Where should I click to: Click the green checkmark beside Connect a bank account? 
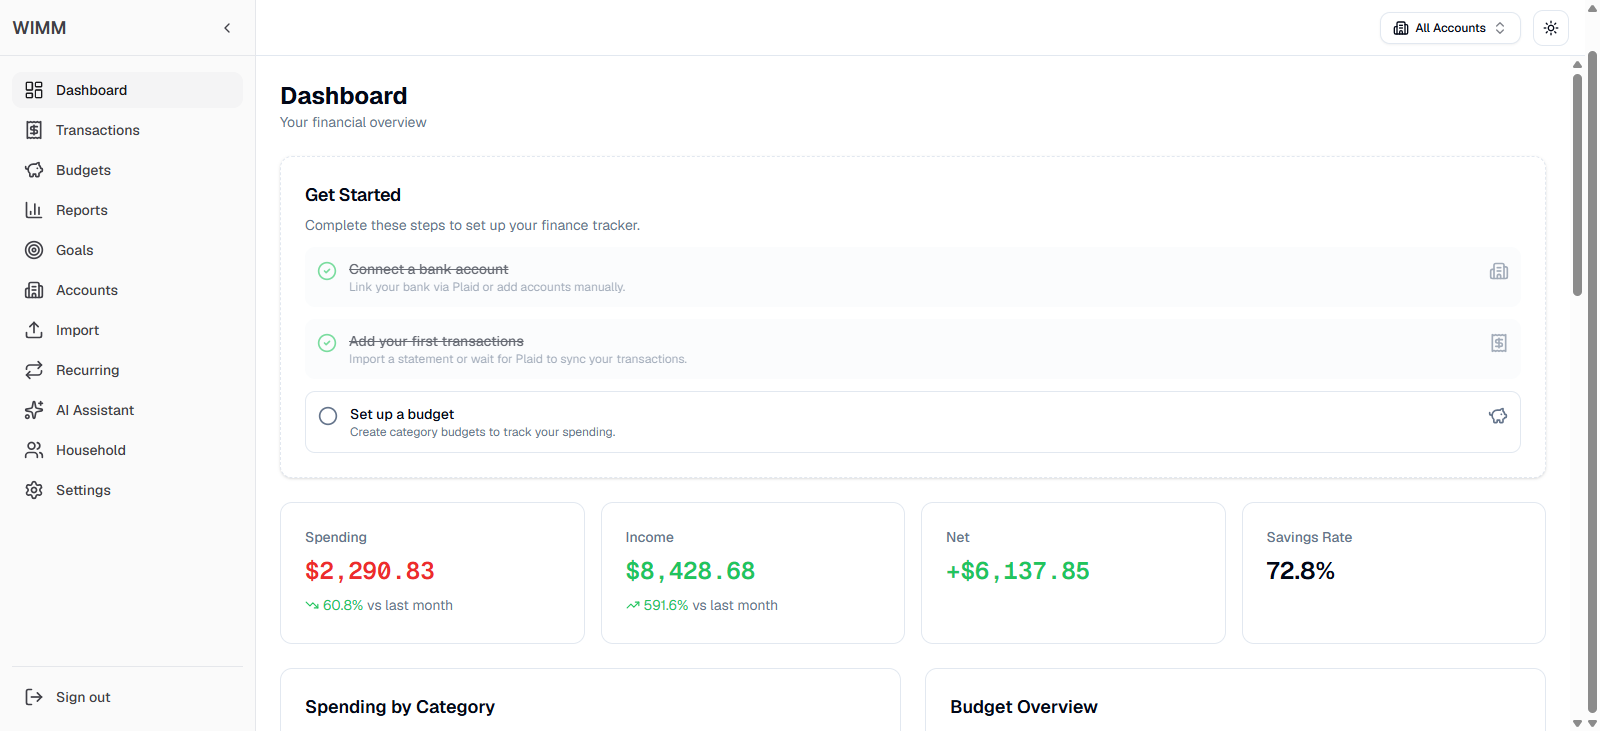point(327,271)
